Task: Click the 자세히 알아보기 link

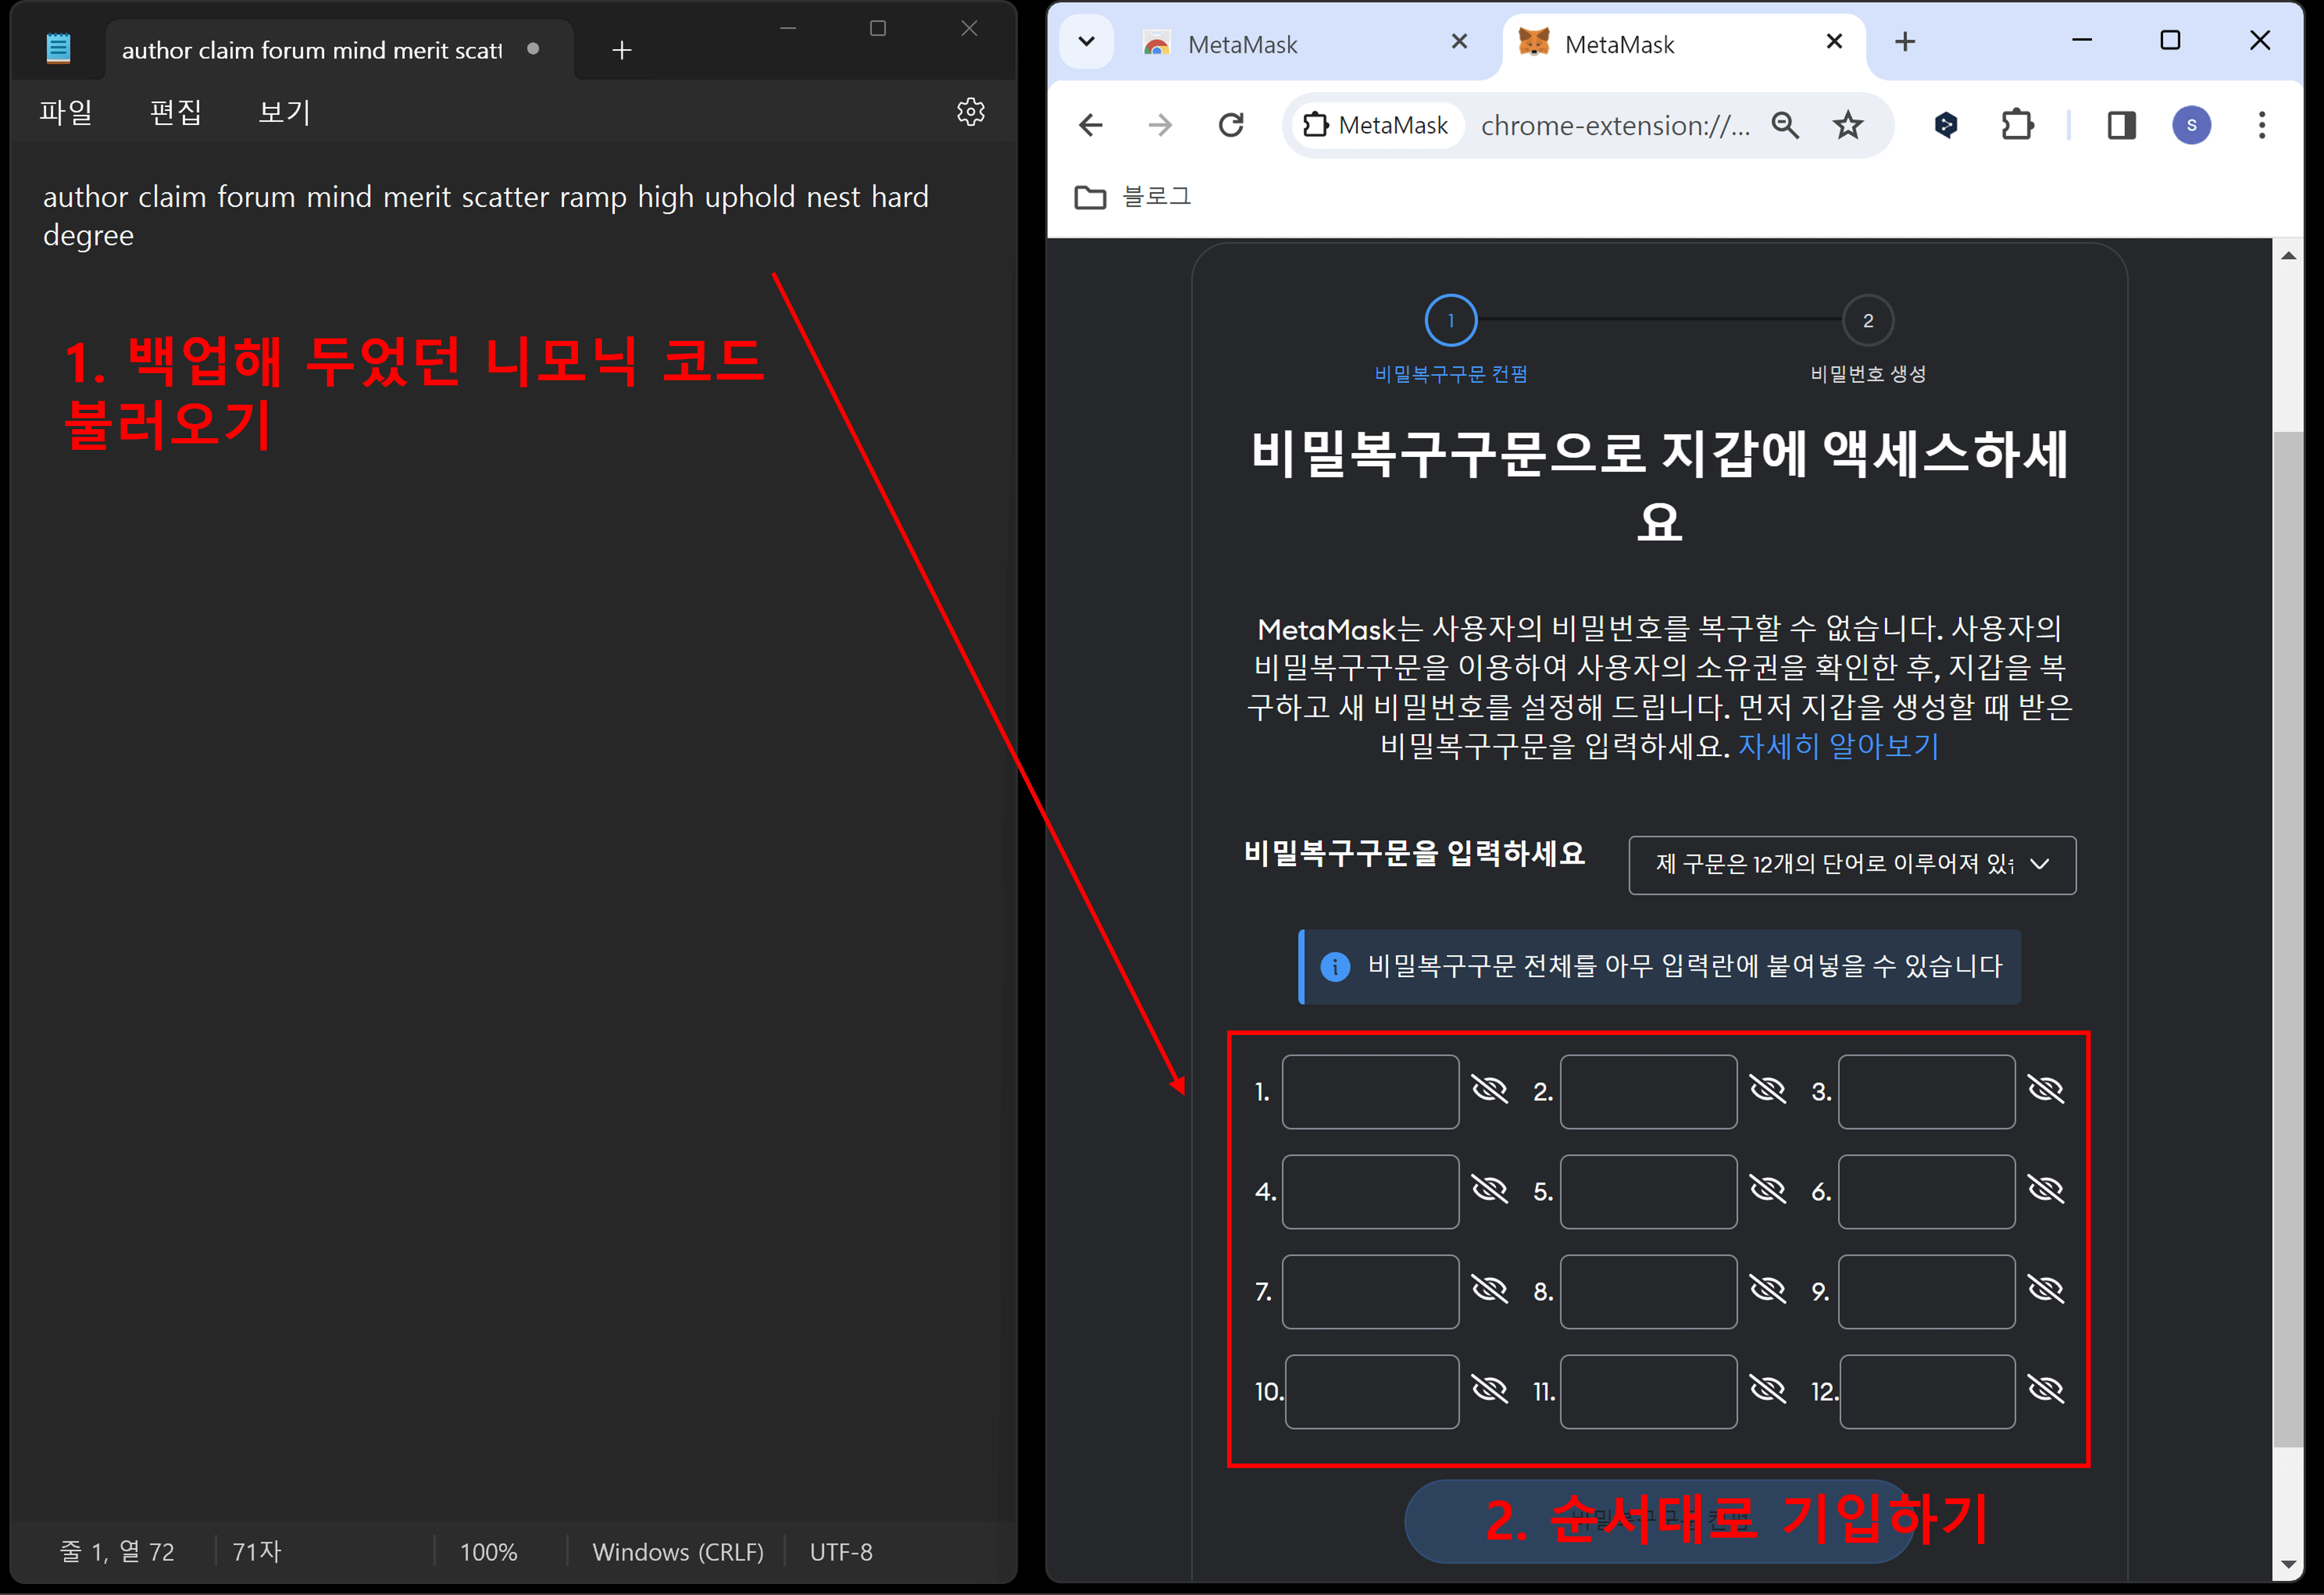Action: [1837, 746]
